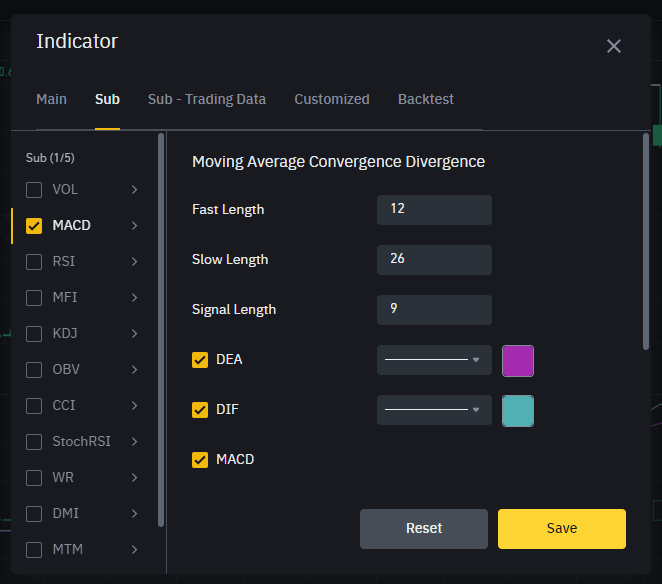Open OBV settings chevron
Image resolution: width=662 pixels, height=584 pixels.
coord(134,369)
